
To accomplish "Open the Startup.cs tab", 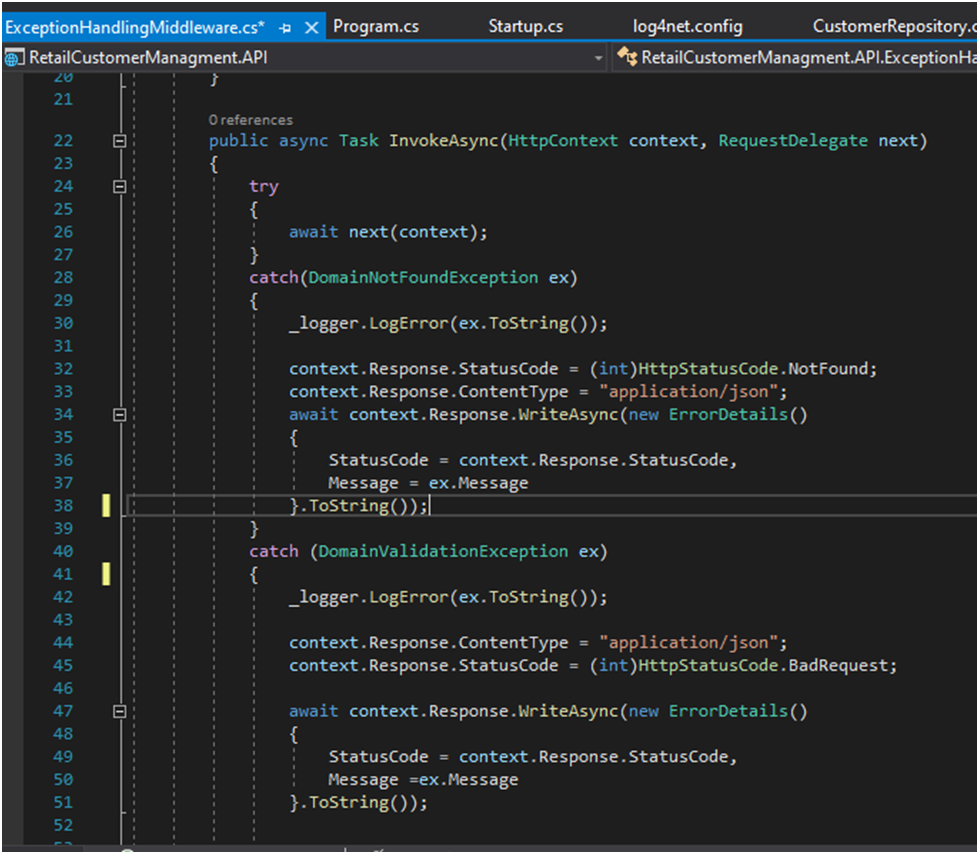I will [525, 27].
